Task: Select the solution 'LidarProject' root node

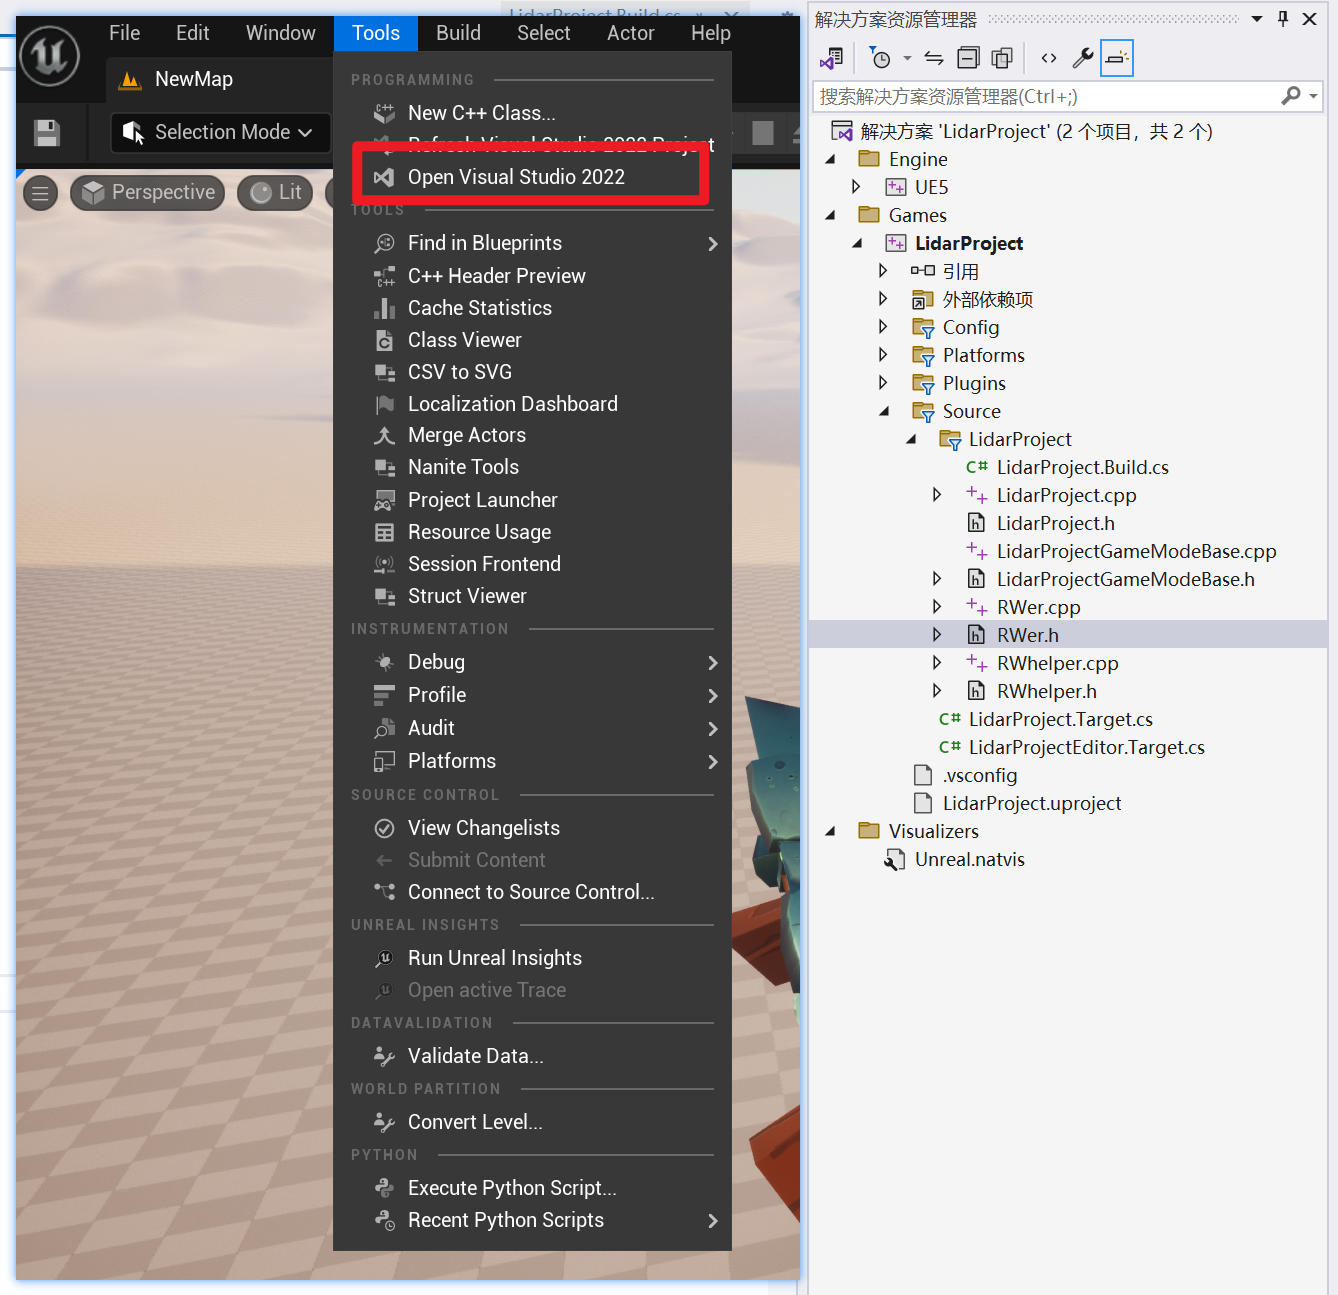Action: point(1037,131)
